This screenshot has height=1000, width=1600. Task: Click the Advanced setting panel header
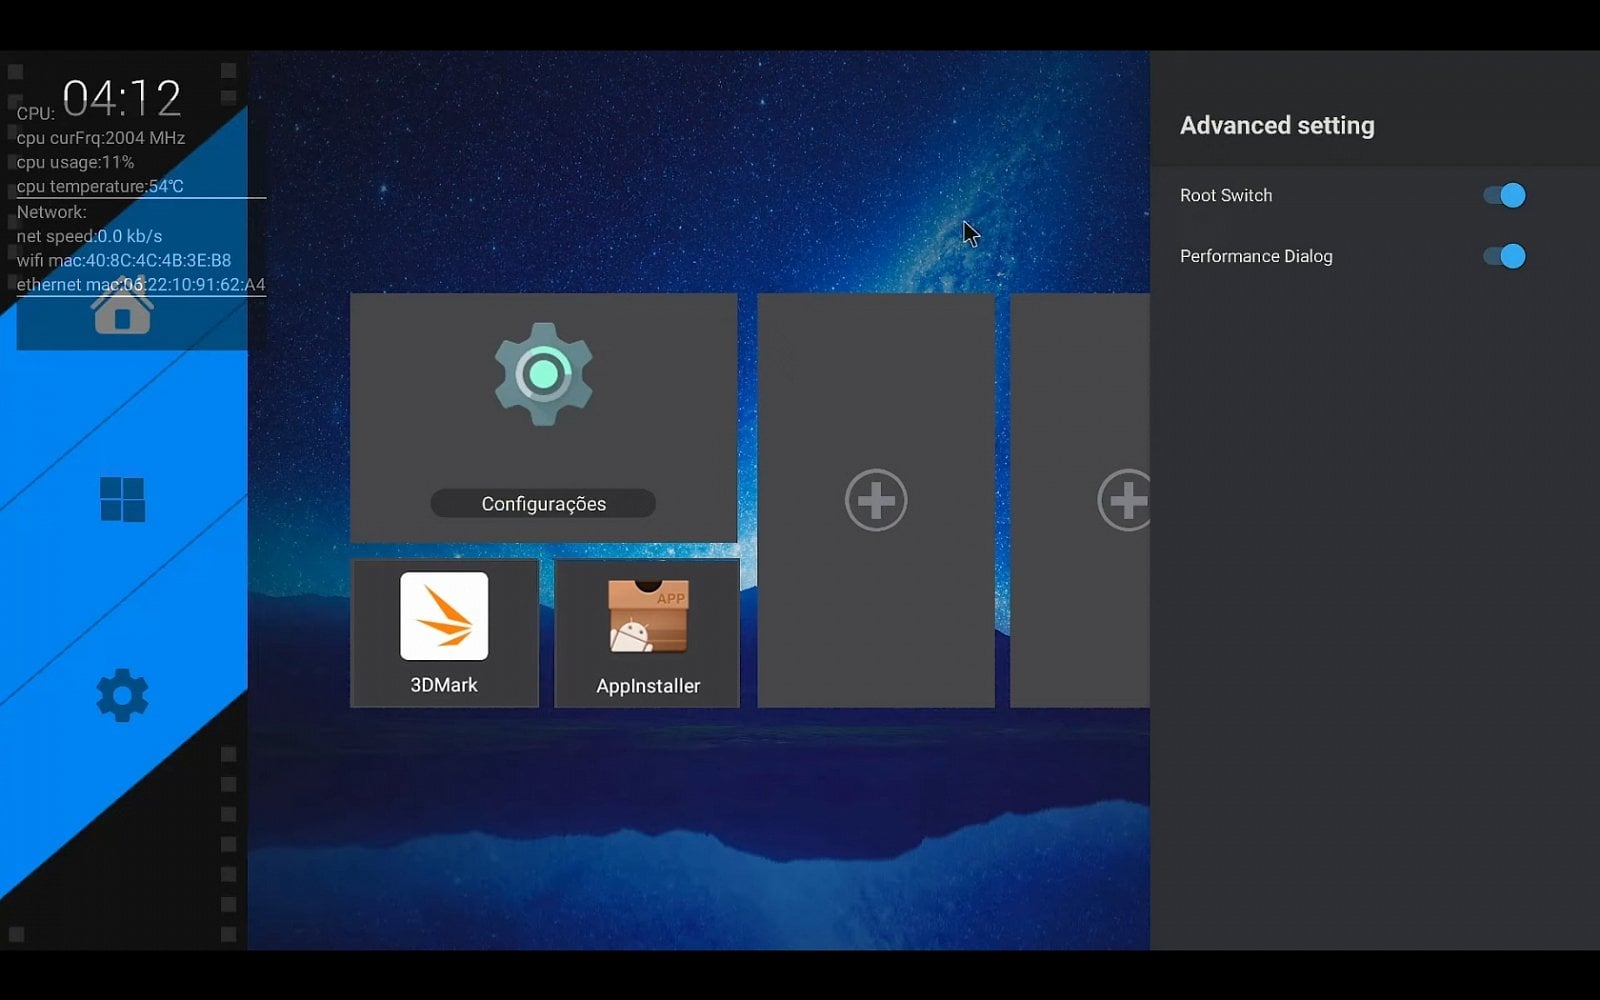[1277, 125]
